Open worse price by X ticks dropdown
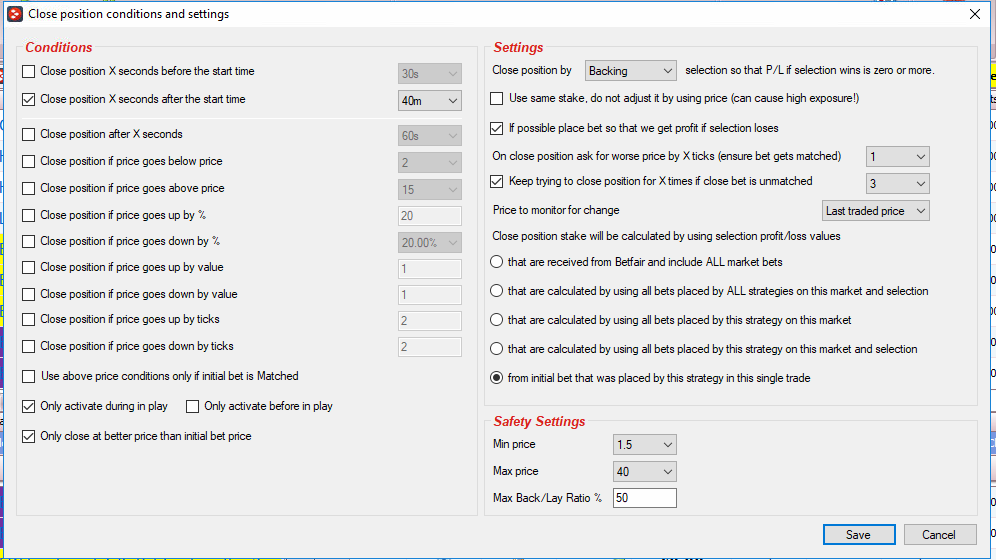This screenshot has height=560, width=996. tap(898, 156)
